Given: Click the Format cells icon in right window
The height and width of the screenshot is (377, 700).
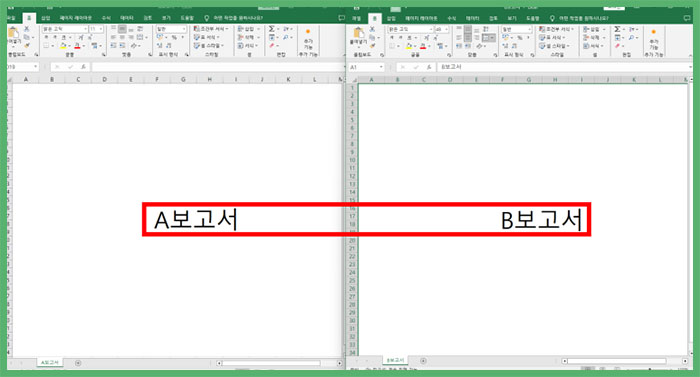Looking at the screenshot, I should pyautogui.click(x=586, y=46).
